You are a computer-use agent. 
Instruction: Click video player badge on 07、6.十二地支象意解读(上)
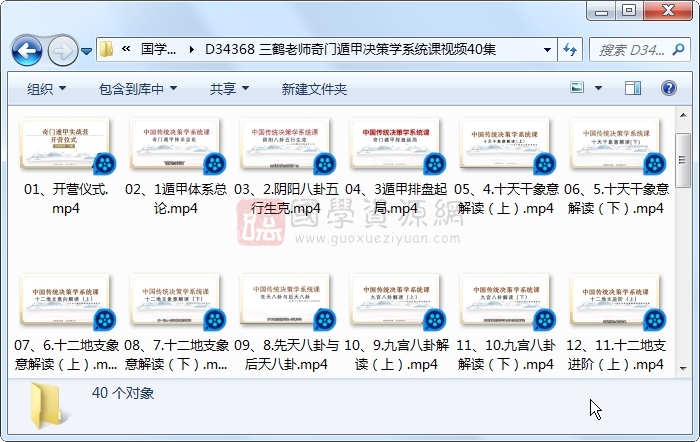point(105,320)
